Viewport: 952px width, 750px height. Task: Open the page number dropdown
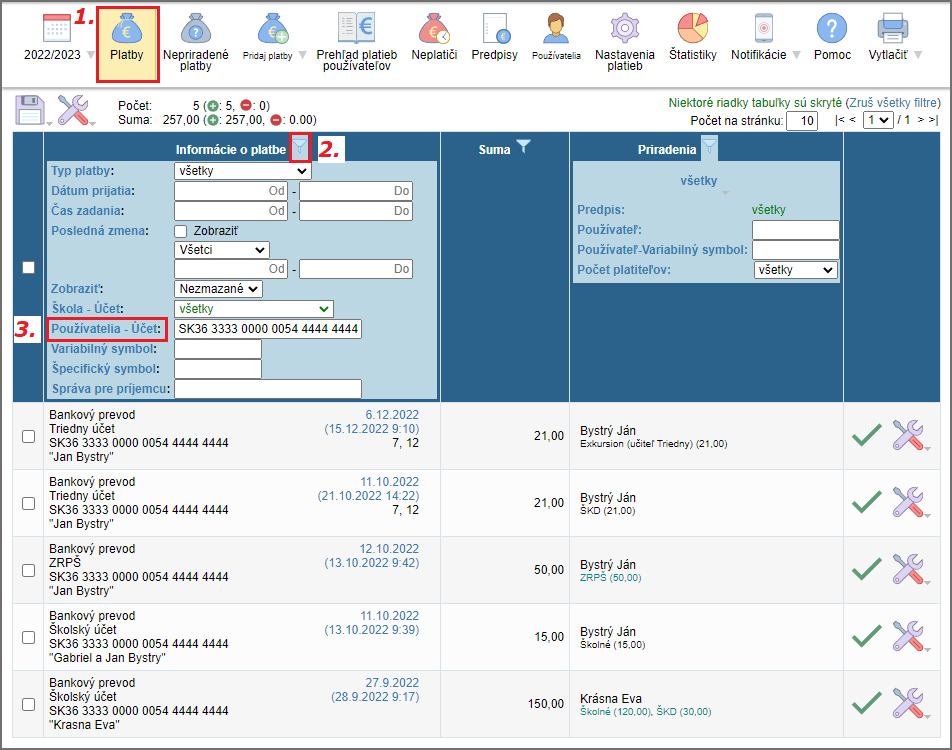[878, 120]
